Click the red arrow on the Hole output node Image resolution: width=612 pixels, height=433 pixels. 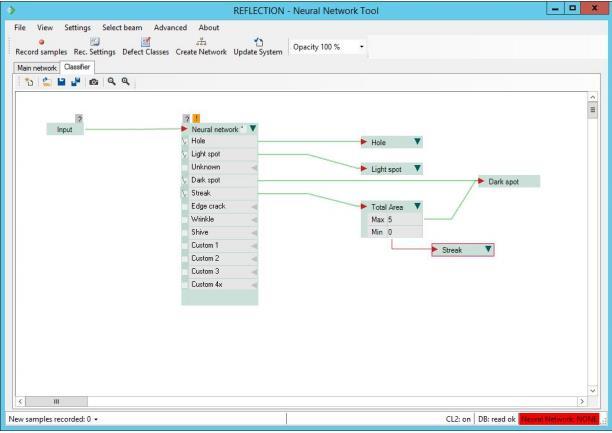364,142
